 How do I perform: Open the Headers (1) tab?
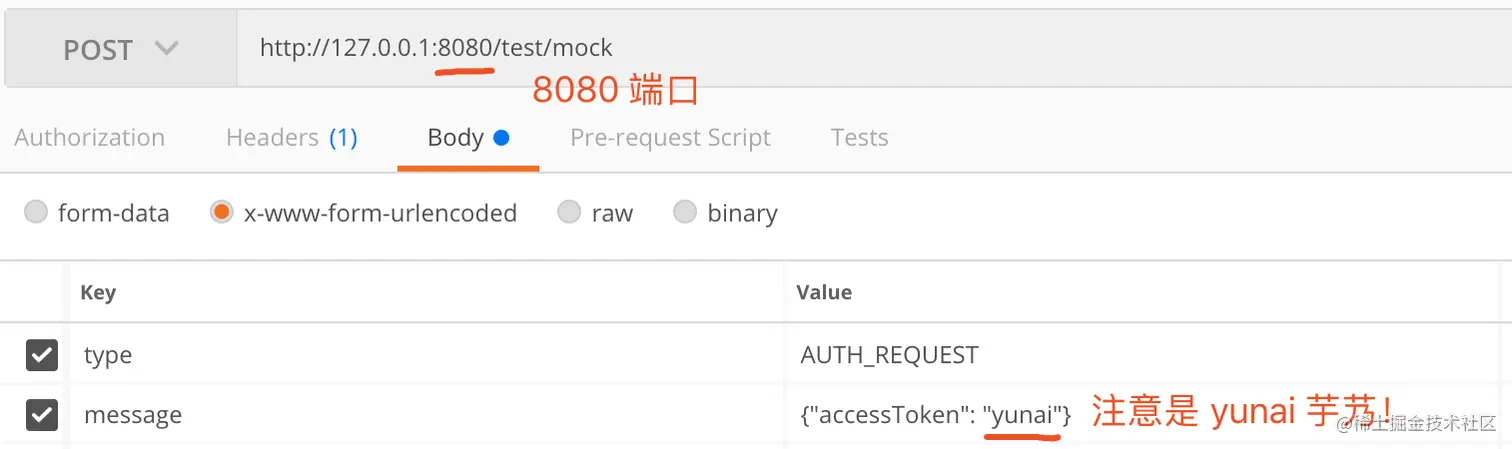pyautogui.click(x=292, y=137)
